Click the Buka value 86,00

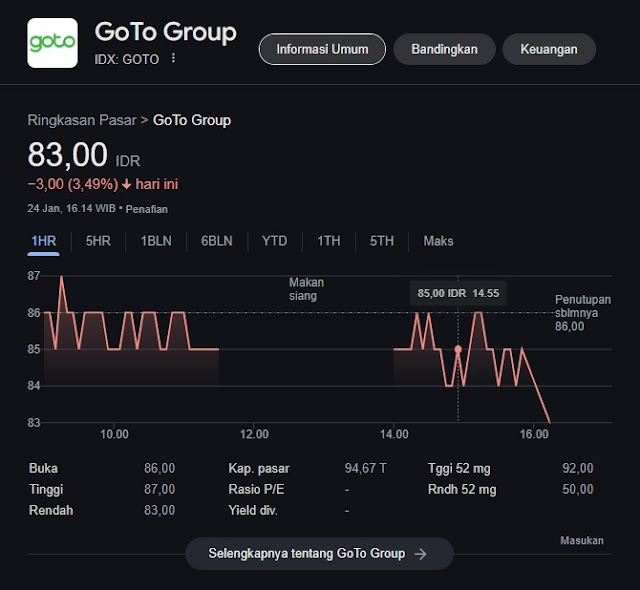(159, 468)
